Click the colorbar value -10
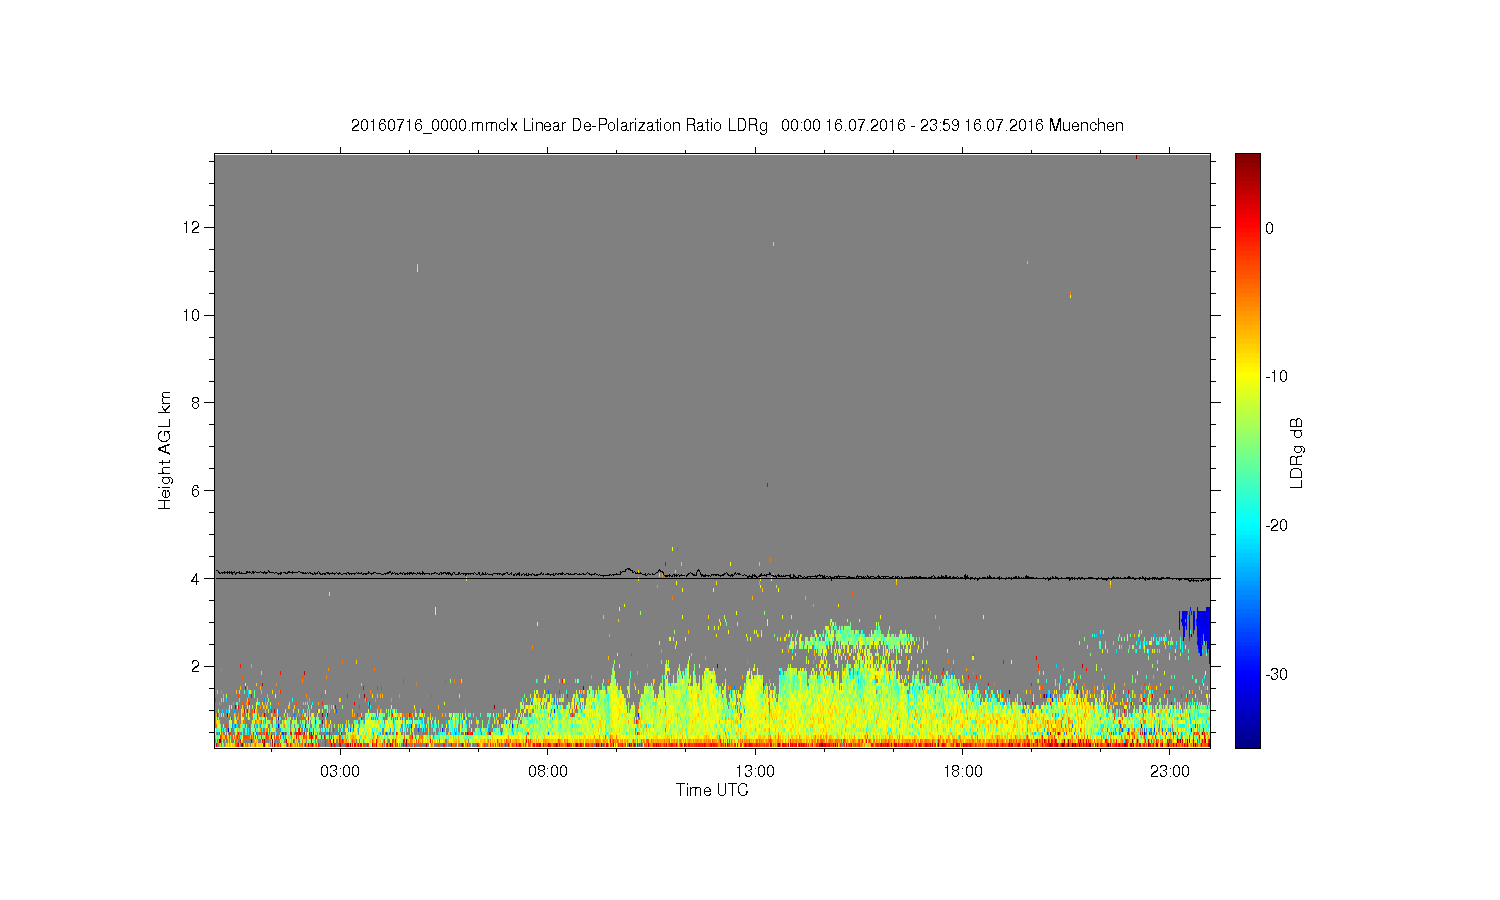This screenshot has height=900, width=1500. [1276, 377]
